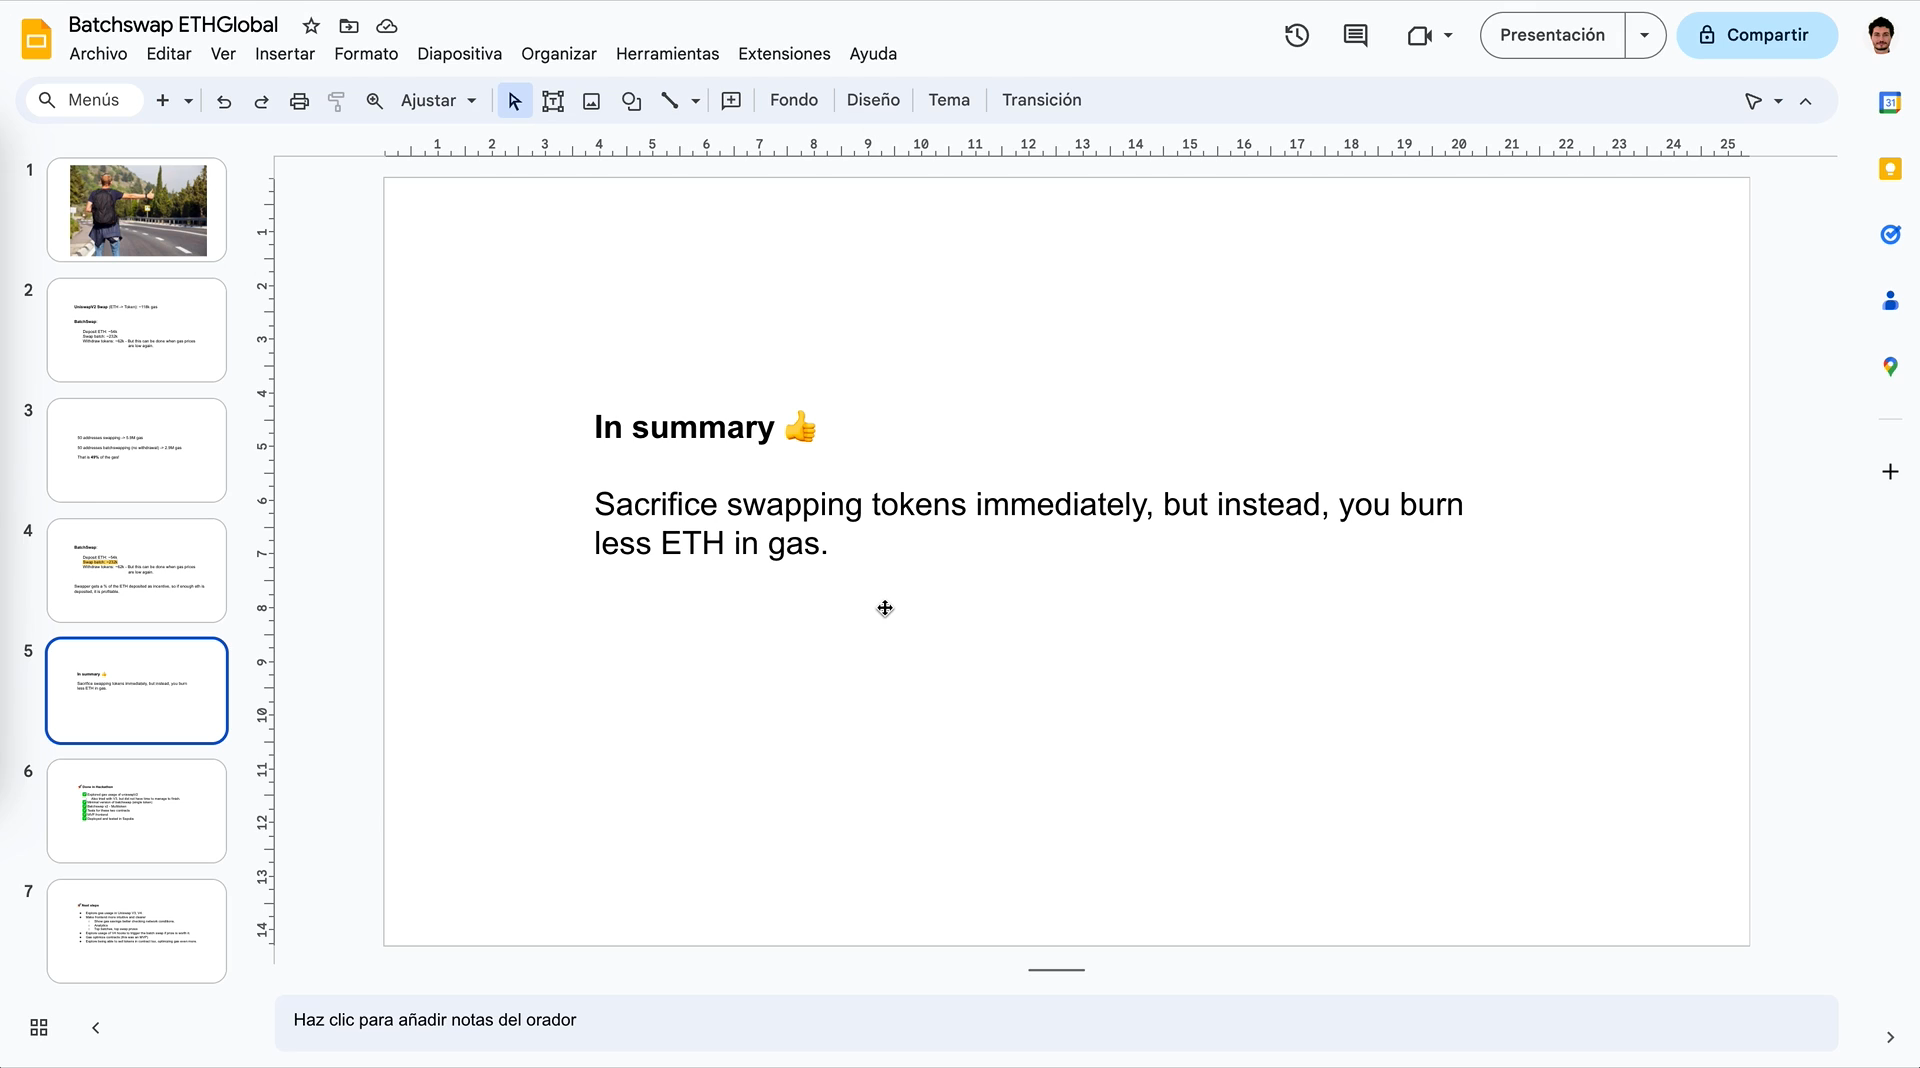
Task: Star the Batchswap ETHGlobal document
Action: (311, 26)
